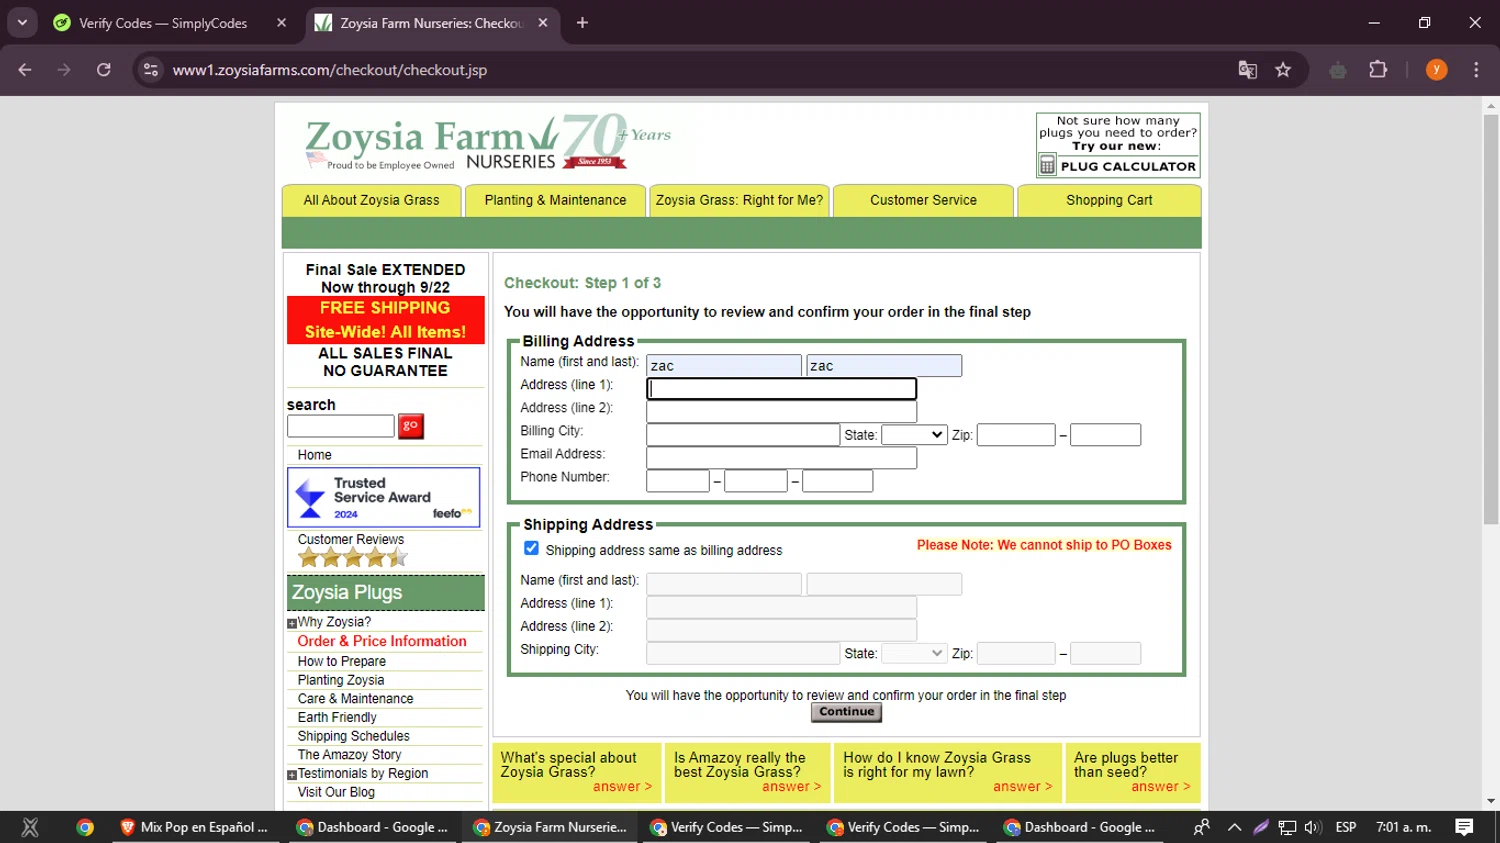Open the Home link in sidebar
1500x843 pixels.
(314, 455)
